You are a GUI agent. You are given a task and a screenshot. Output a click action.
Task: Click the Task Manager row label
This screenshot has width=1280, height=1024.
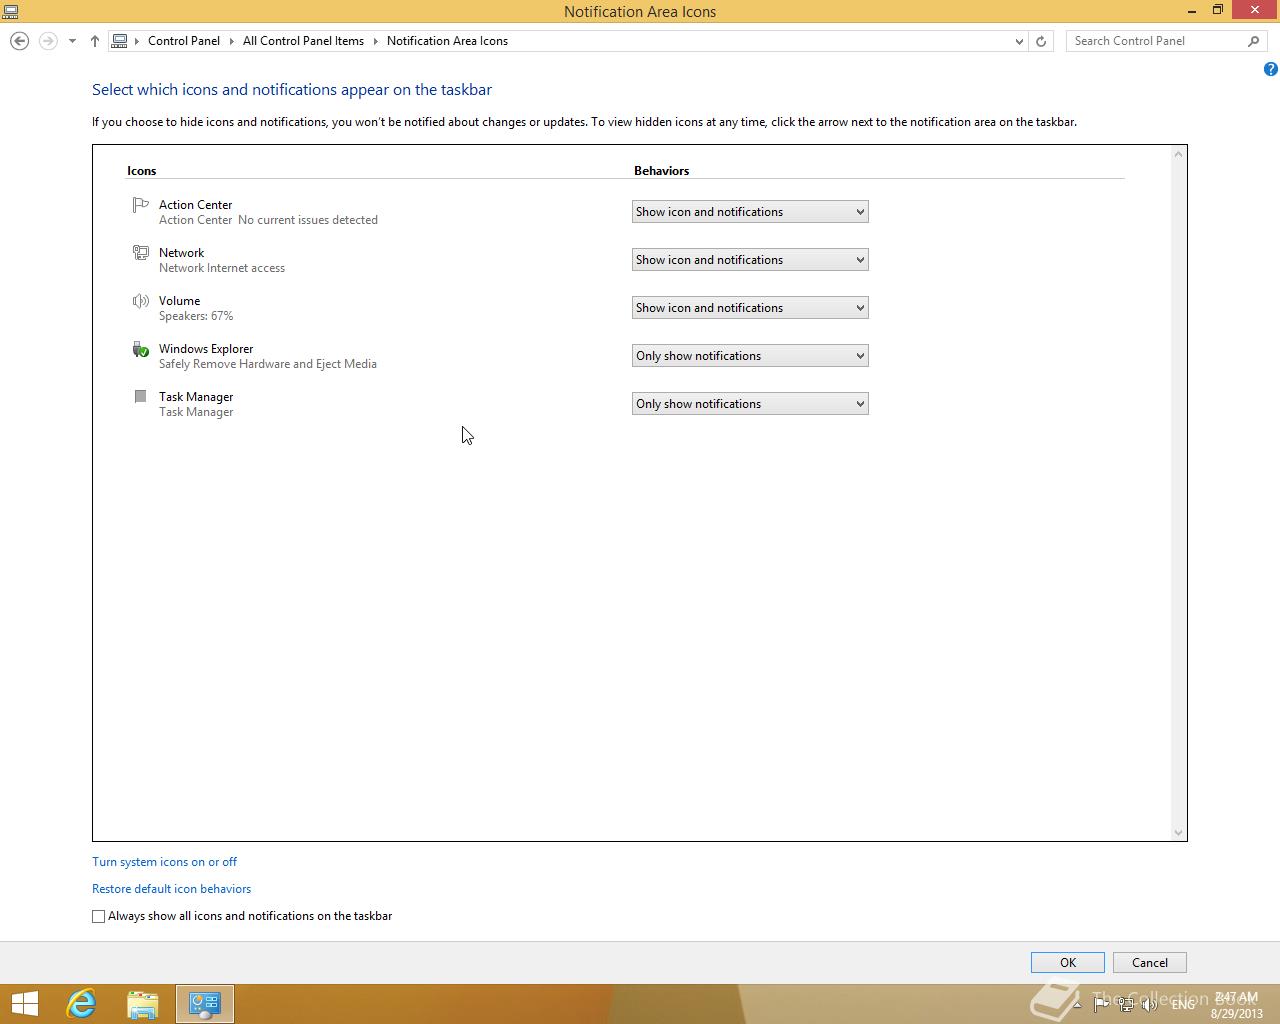coord(196,397)
